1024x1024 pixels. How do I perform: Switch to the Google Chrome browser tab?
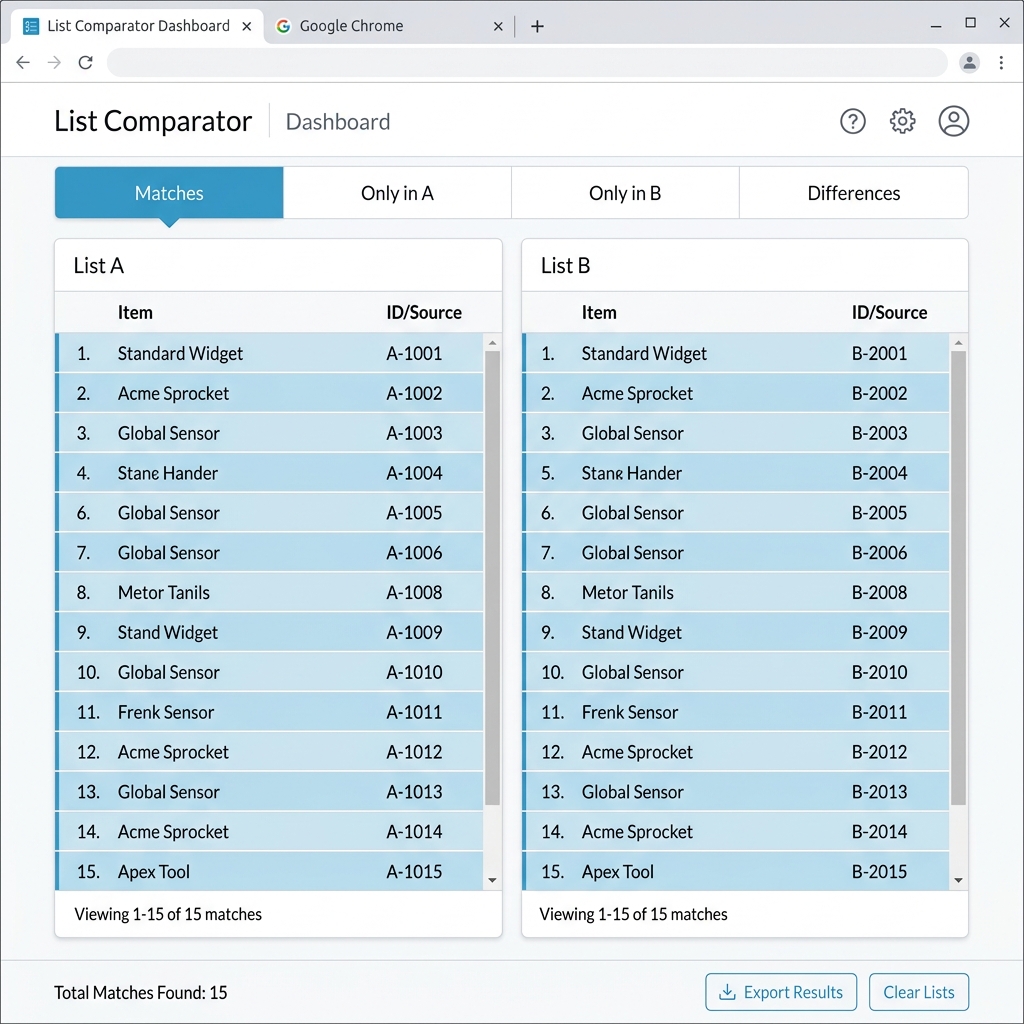click(390, 26)
